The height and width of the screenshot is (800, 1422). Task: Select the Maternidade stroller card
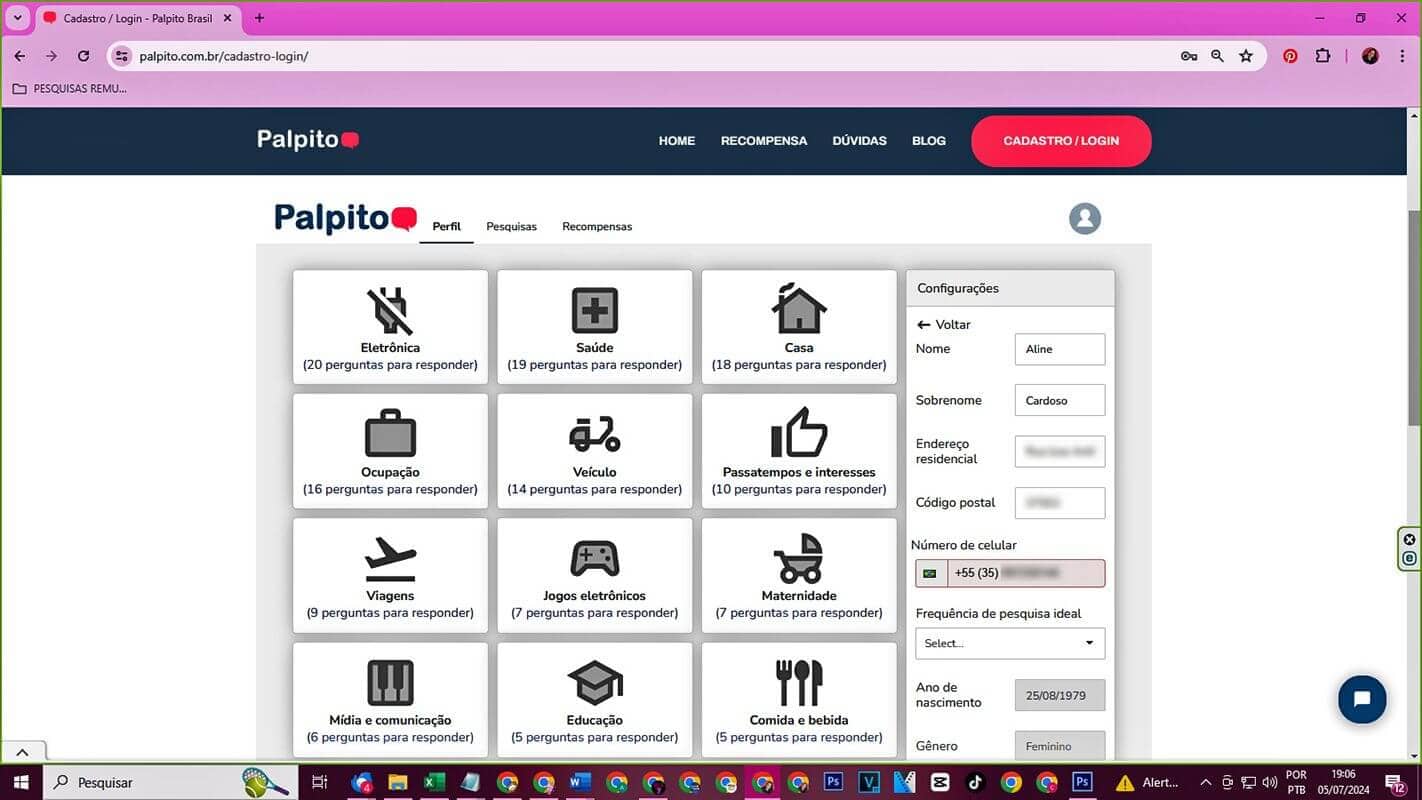coord(799,575)
